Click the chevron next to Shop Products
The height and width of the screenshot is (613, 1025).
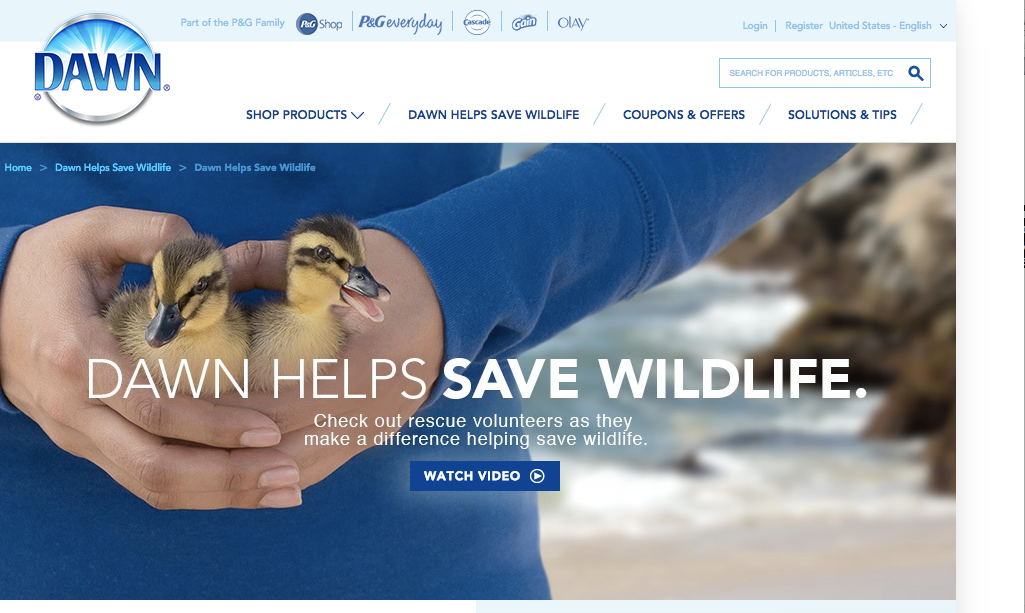coord(357,115)
